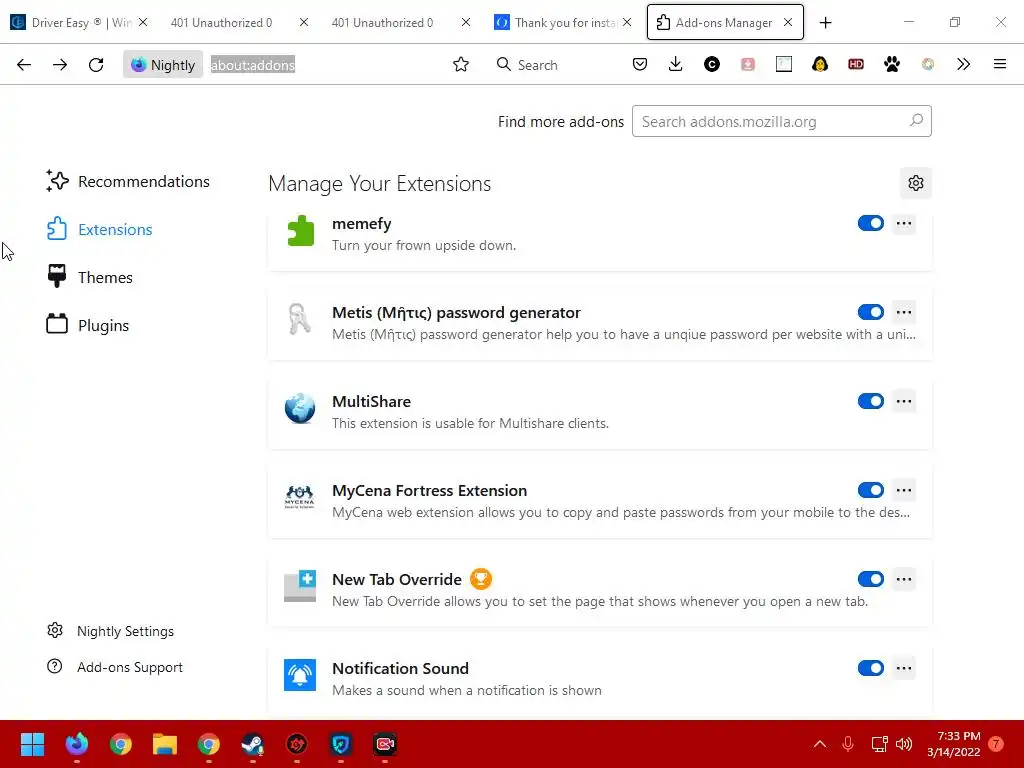Screen dimensions: 1024x768
Task: Click the paw print extension icon
Action: click(891, 64)
